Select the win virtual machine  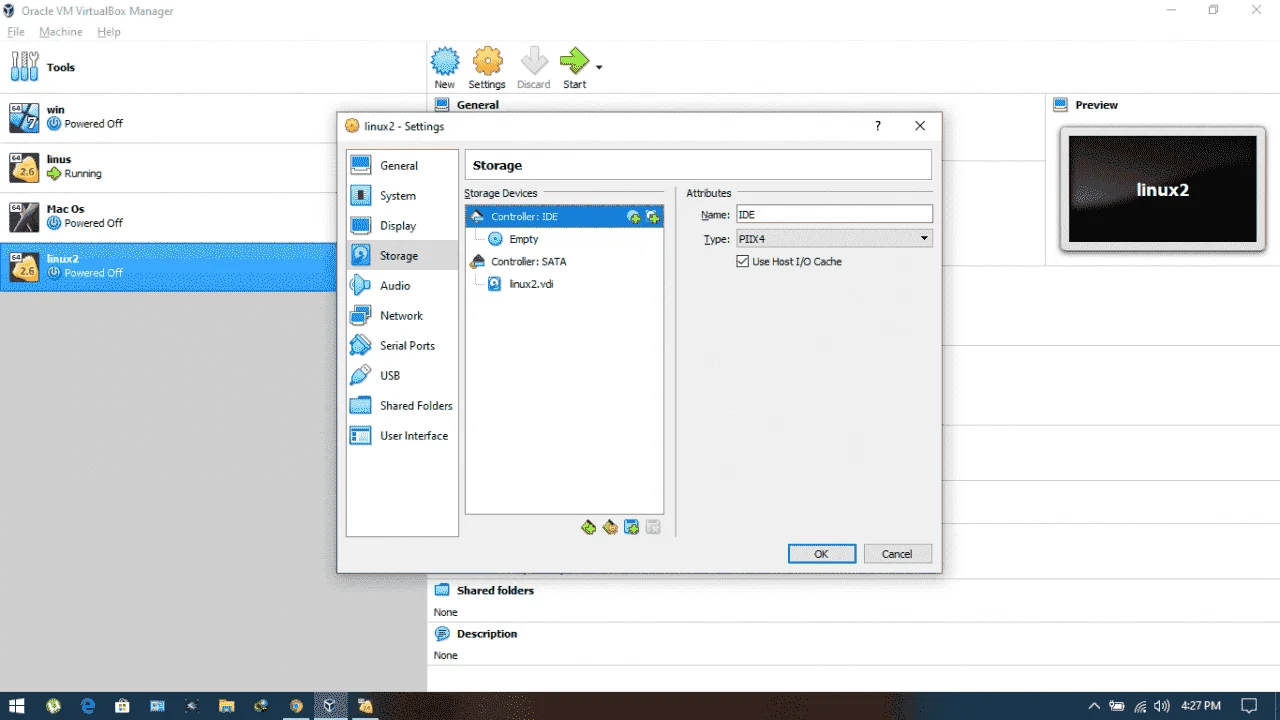point(213,118)
